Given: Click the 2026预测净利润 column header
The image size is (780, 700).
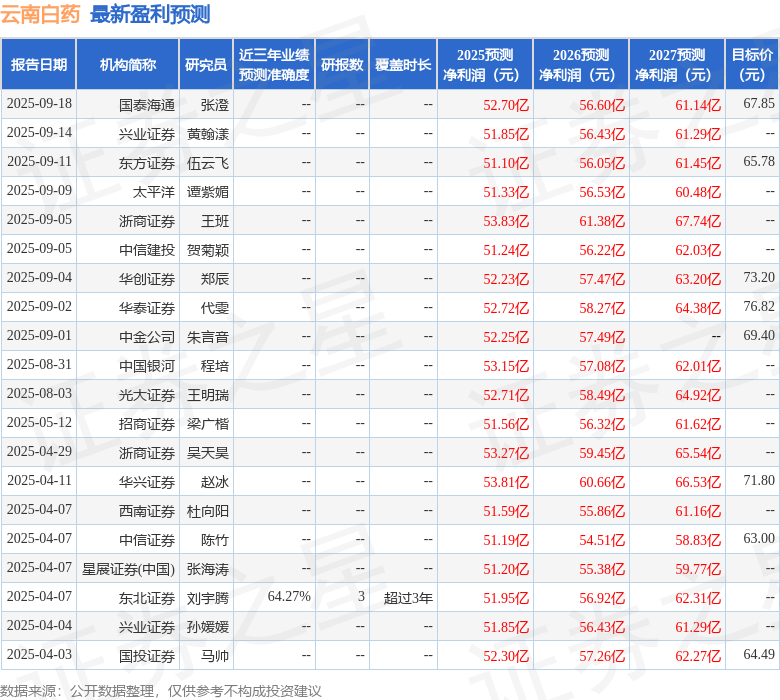Looking at the screenshot, I should pyautogui.click(x=581, y=65).
